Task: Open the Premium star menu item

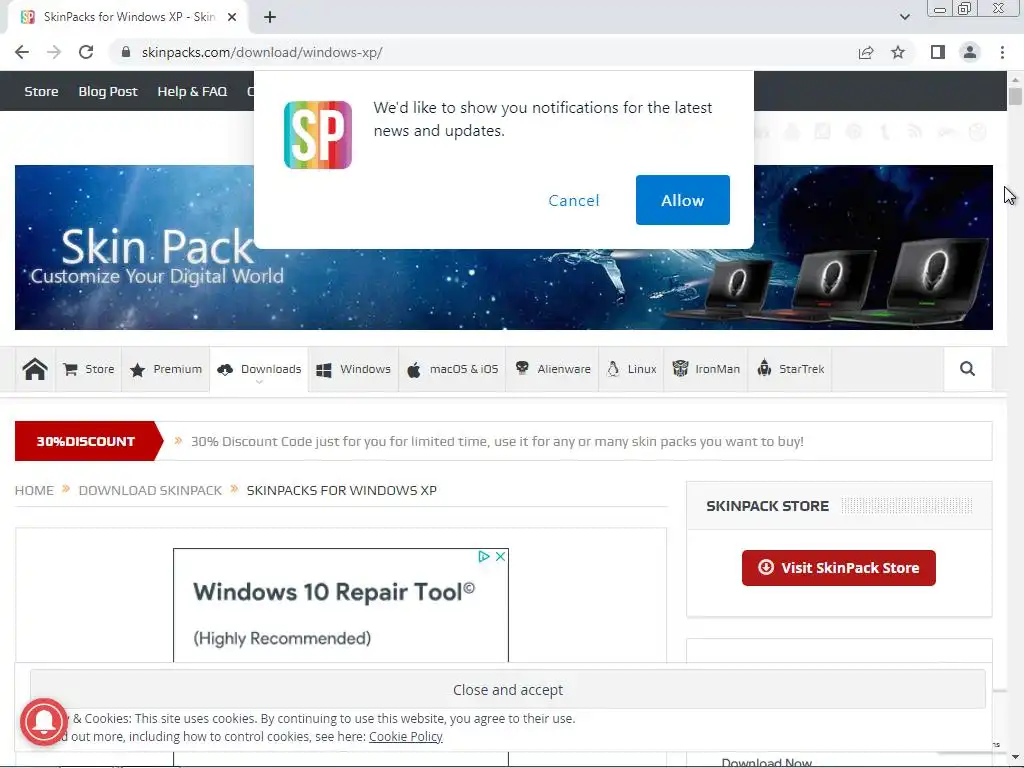Action: (166, 369)
